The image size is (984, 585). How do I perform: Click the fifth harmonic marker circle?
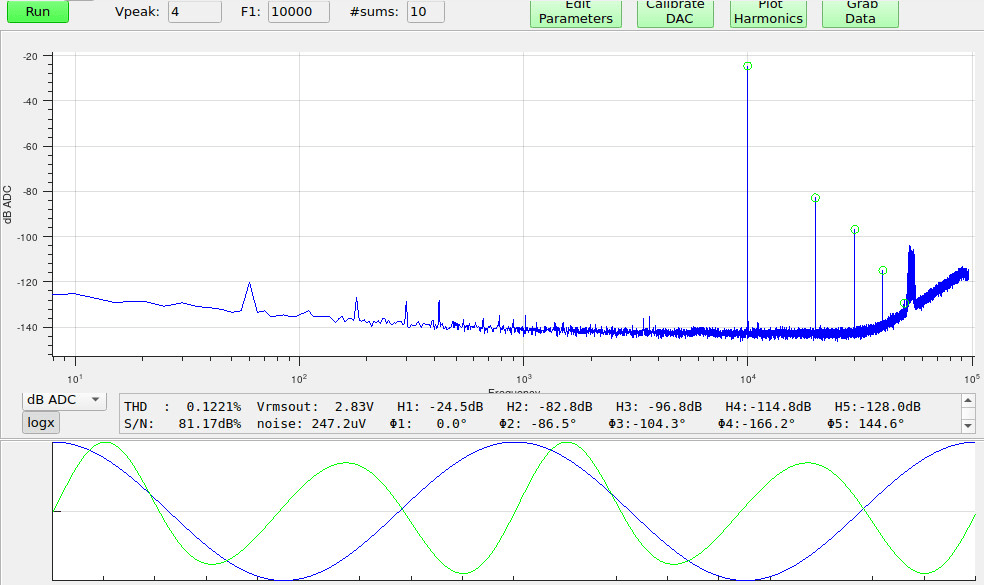(x=904, y=303)
